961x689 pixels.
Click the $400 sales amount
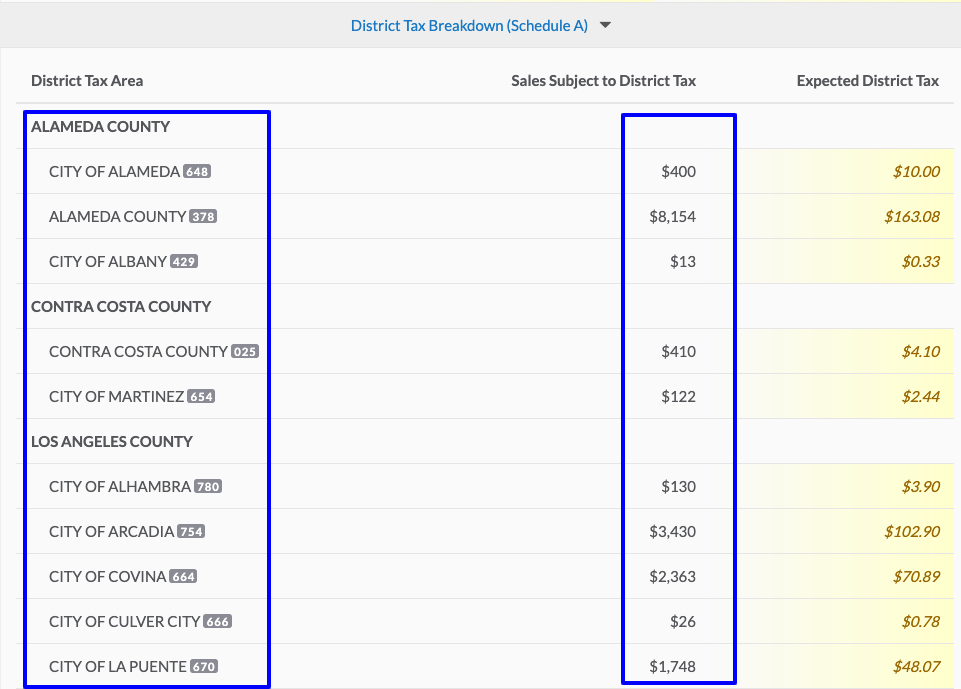click(678, 172)
